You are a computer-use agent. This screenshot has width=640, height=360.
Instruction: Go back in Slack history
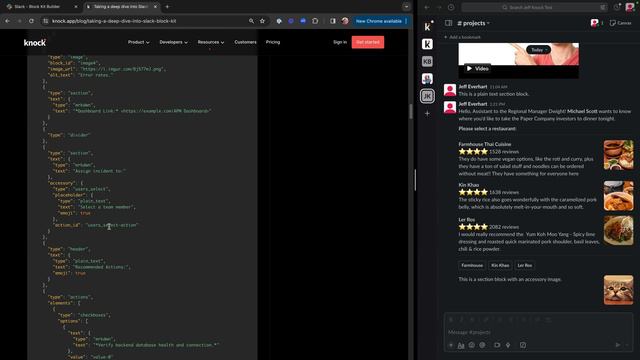pyautogui.click(x=427, y=7)
